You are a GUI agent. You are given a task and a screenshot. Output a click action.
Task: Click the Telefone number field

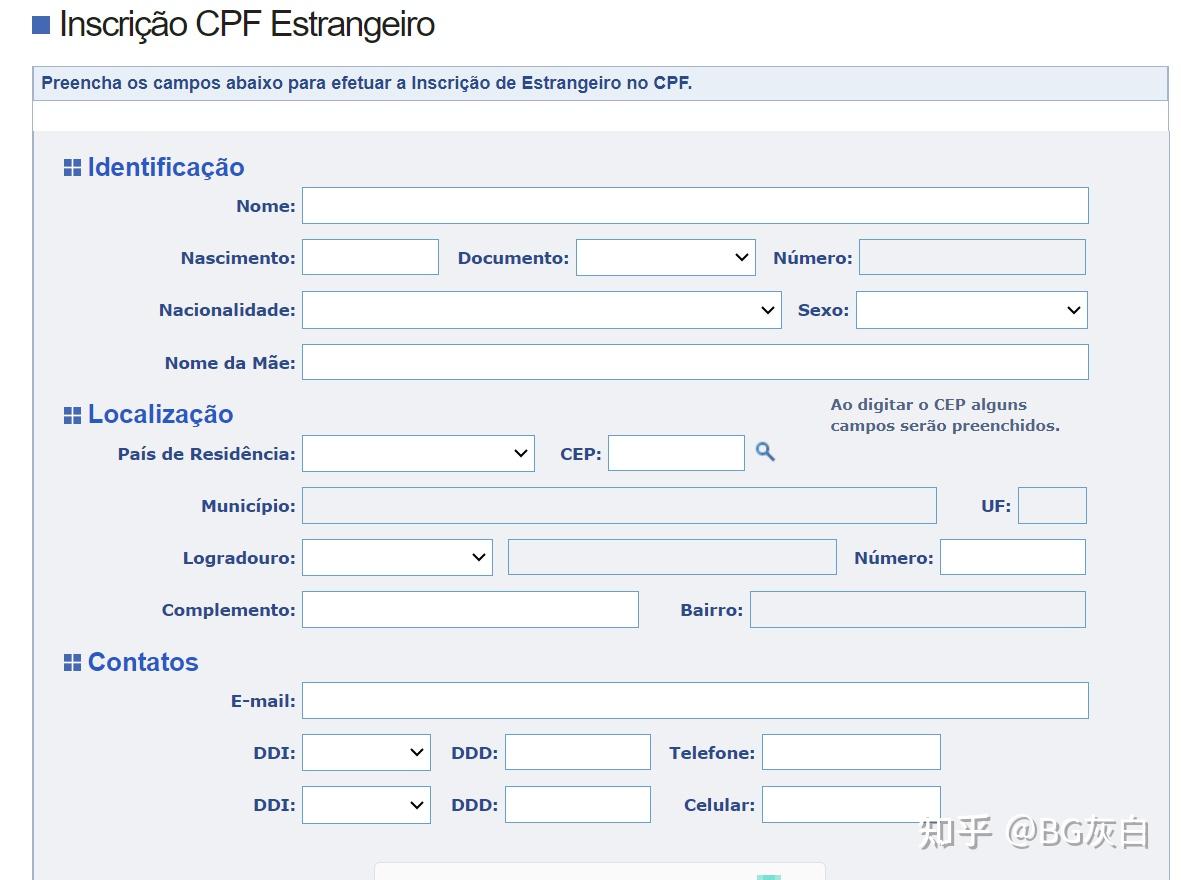click(x=850, y=752)
